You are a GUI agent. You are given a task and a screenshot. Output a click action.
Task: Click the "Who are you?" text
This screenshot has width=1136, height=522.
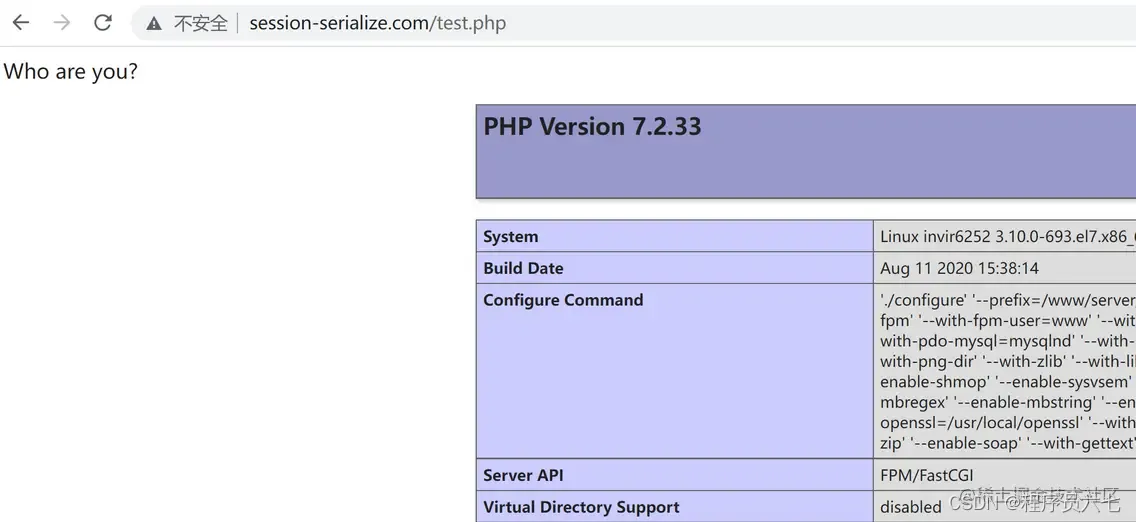click(70, 71)
